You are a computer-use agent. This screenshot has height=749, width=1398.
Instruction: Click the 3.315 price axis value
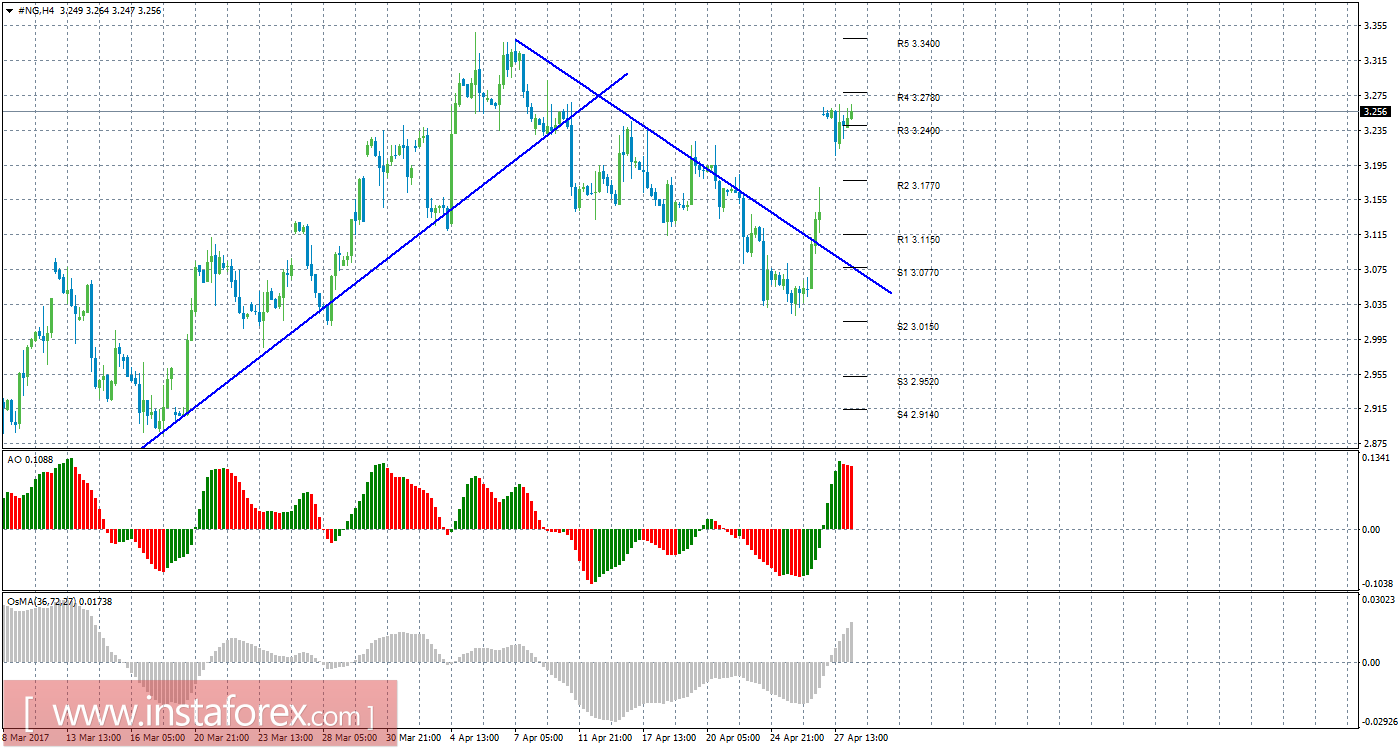tap(1375, 61)
